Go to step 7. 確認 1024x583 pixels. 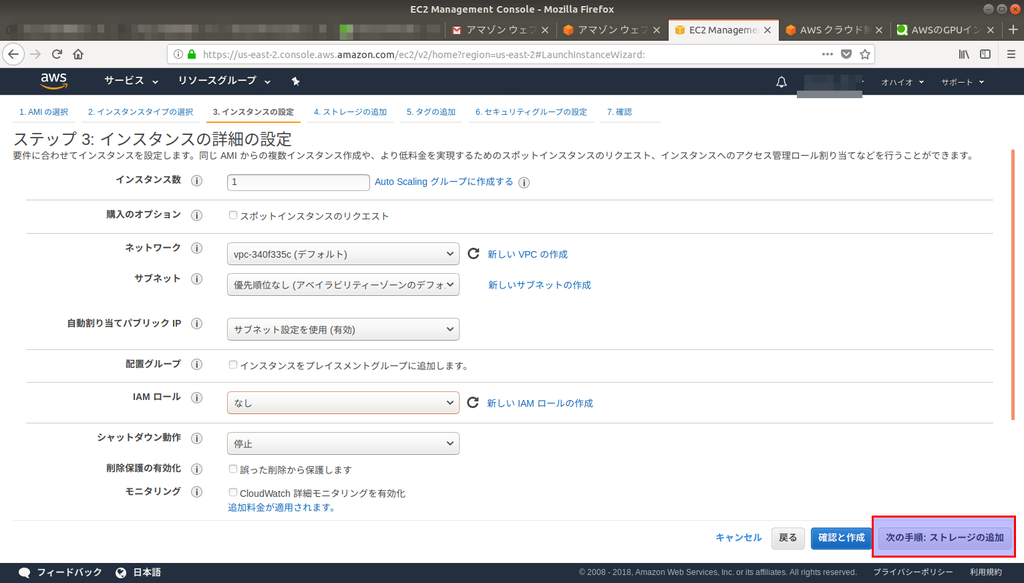(x=619, y=112)
